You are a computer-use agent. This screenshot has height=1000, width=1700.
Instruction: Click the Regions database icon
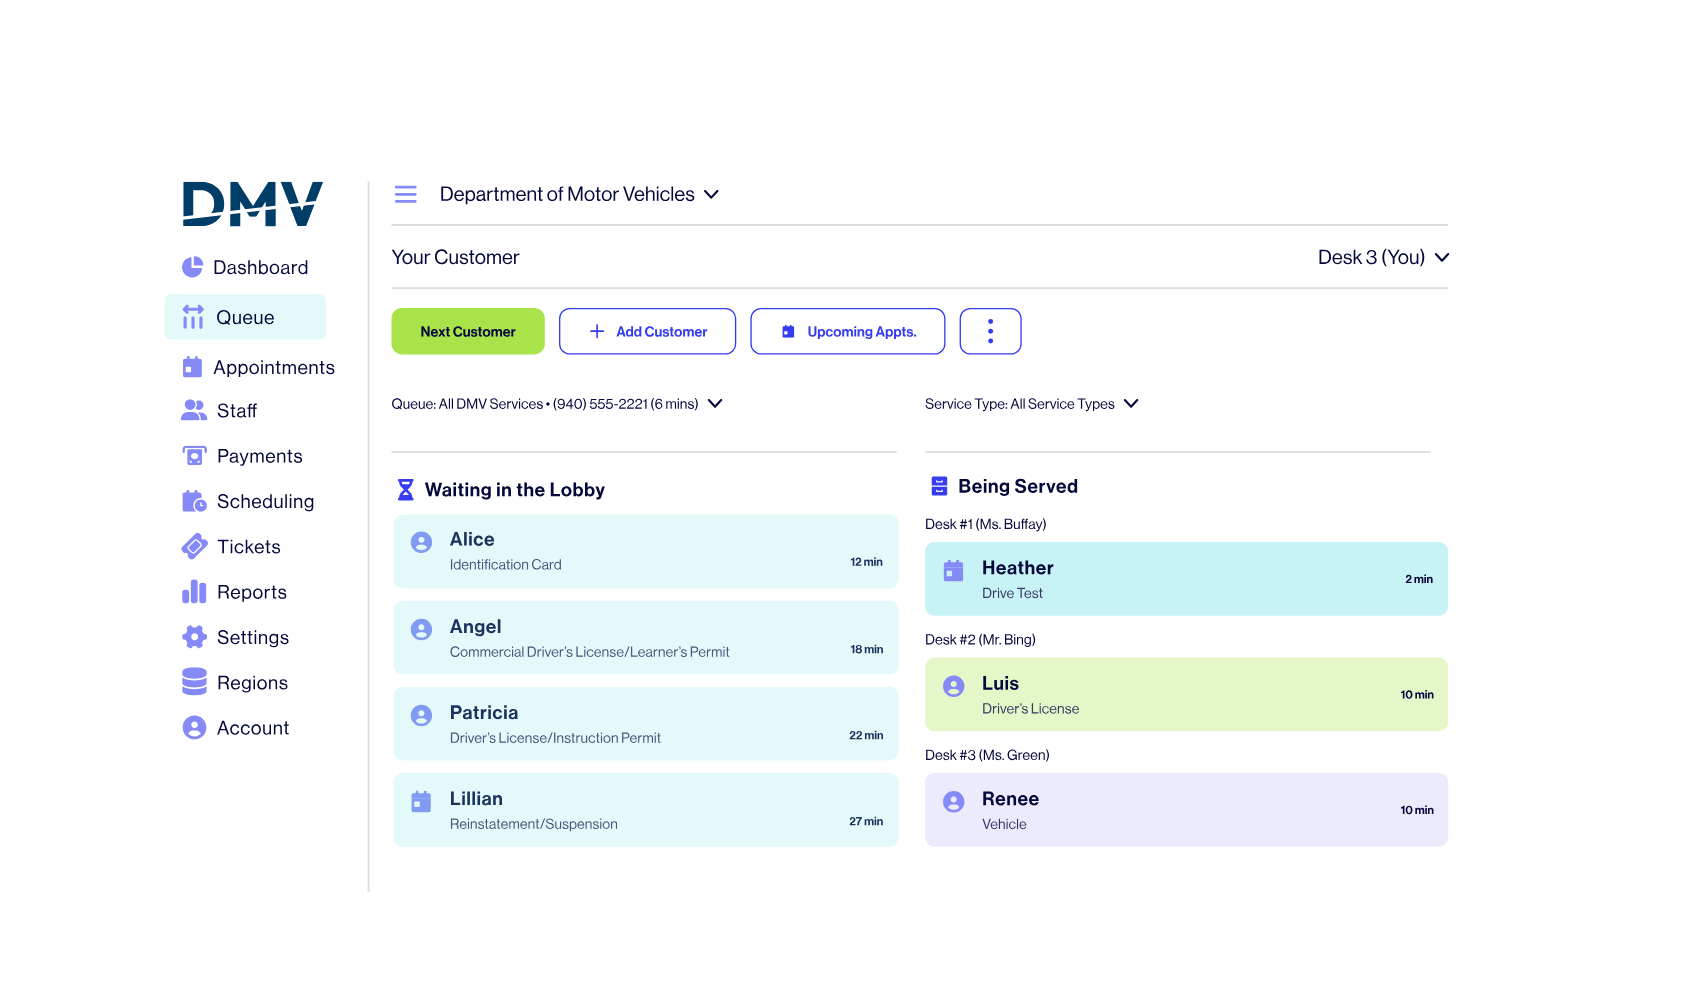(x=194, y=682)
